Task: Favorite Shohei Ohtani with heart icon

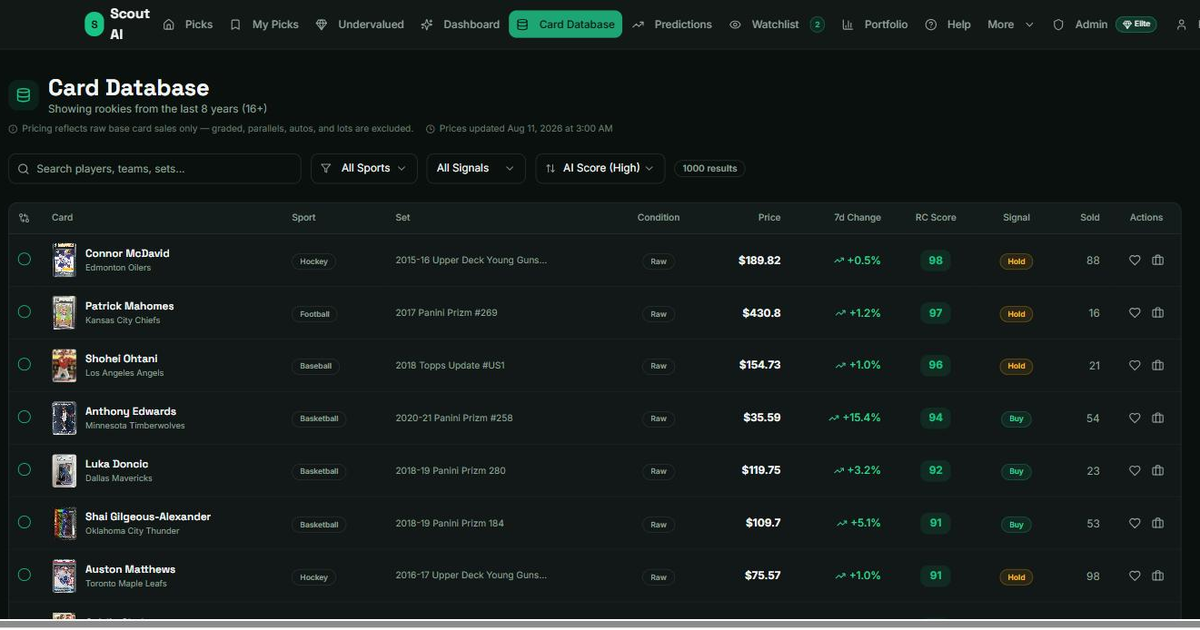Action: tap(1134, 365)
